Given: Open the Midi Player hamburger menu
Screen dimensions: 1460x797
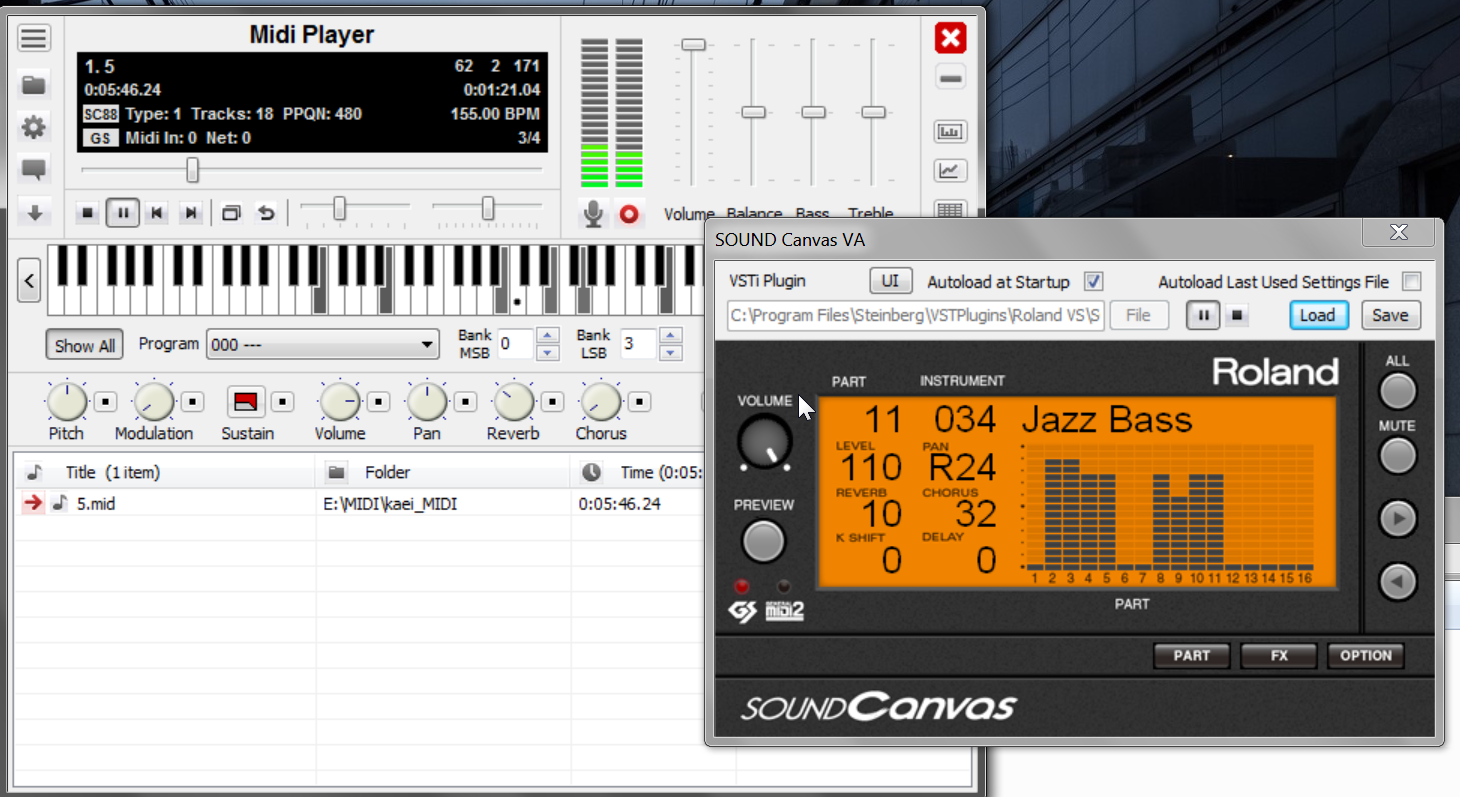Looking at the screenshot, I should (33, 39).
